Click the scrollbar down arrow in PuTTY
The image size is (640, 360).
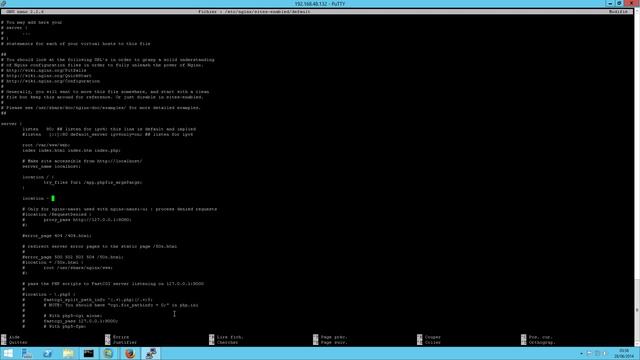pyautogui.click(x=637, y=343)
